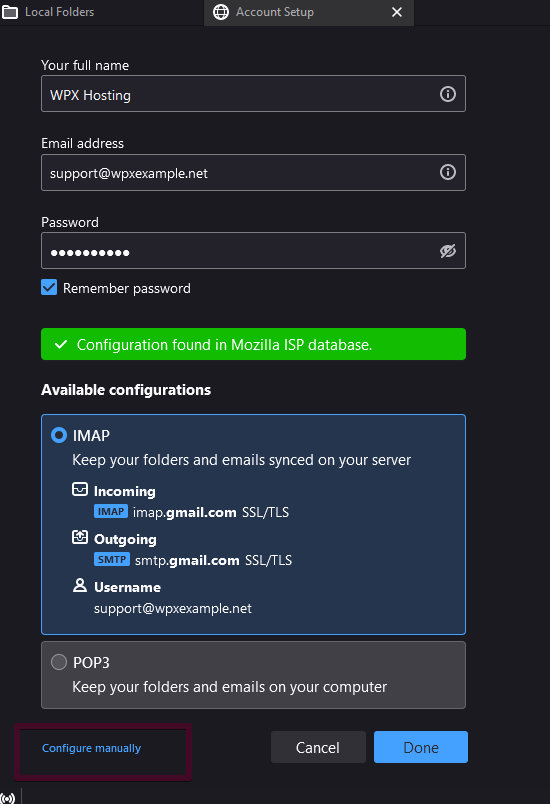The image size is (550, 804).
Task: Click the Username person icon
Action: [80, 585]
